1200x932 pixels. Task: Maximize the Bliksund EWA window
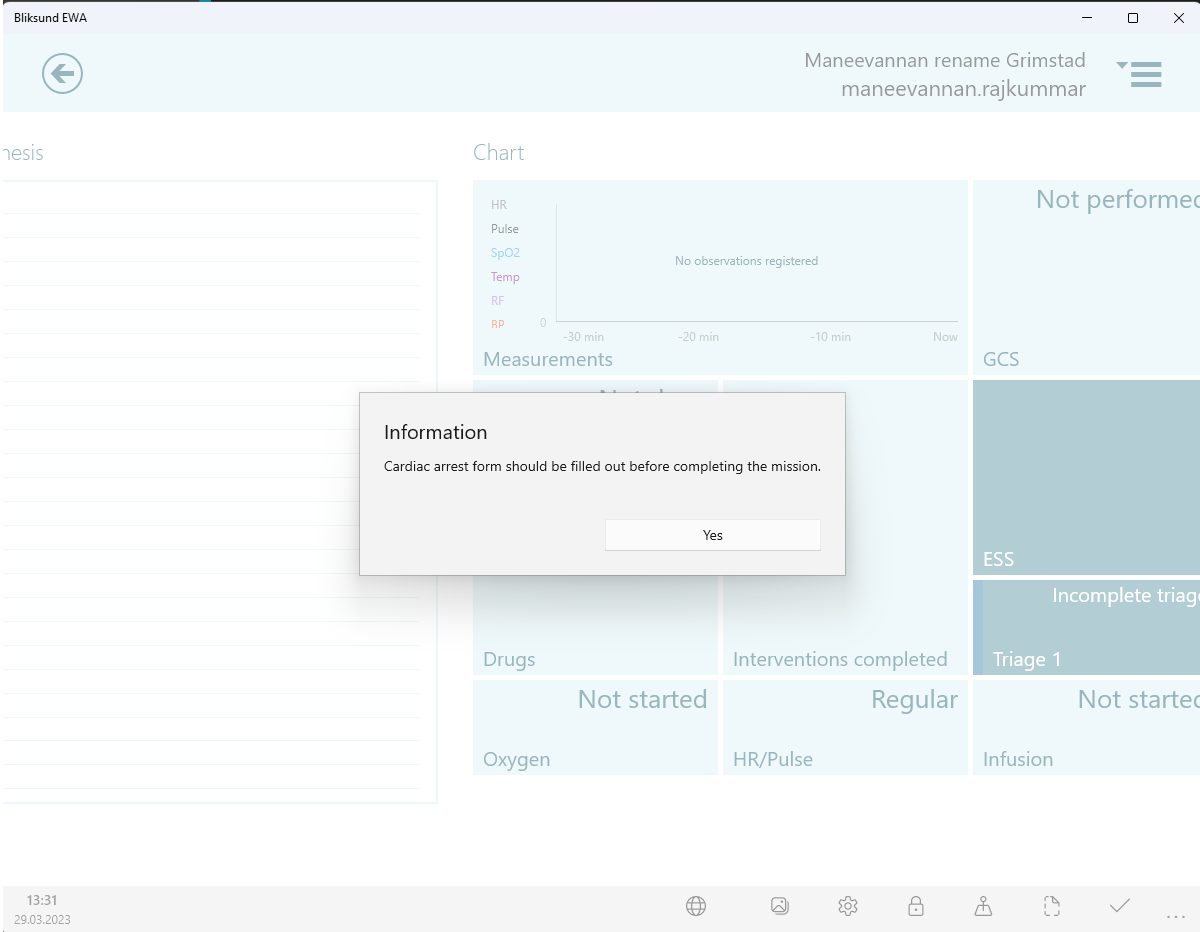[x=1133, y=18]
